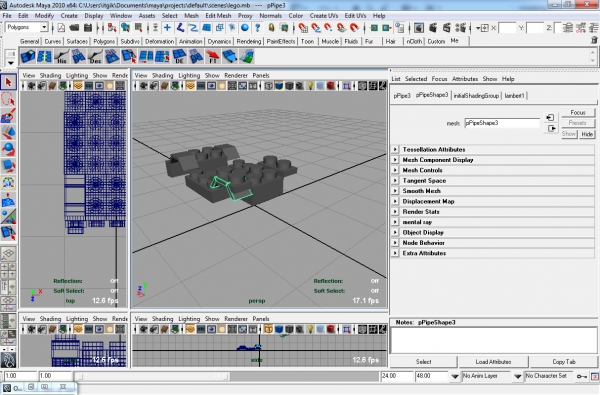This screenshot has width=600, height=395.
Task: Pick the Scale tool in the toolbox
Action: pyautogui.click(x=8, y=166)
